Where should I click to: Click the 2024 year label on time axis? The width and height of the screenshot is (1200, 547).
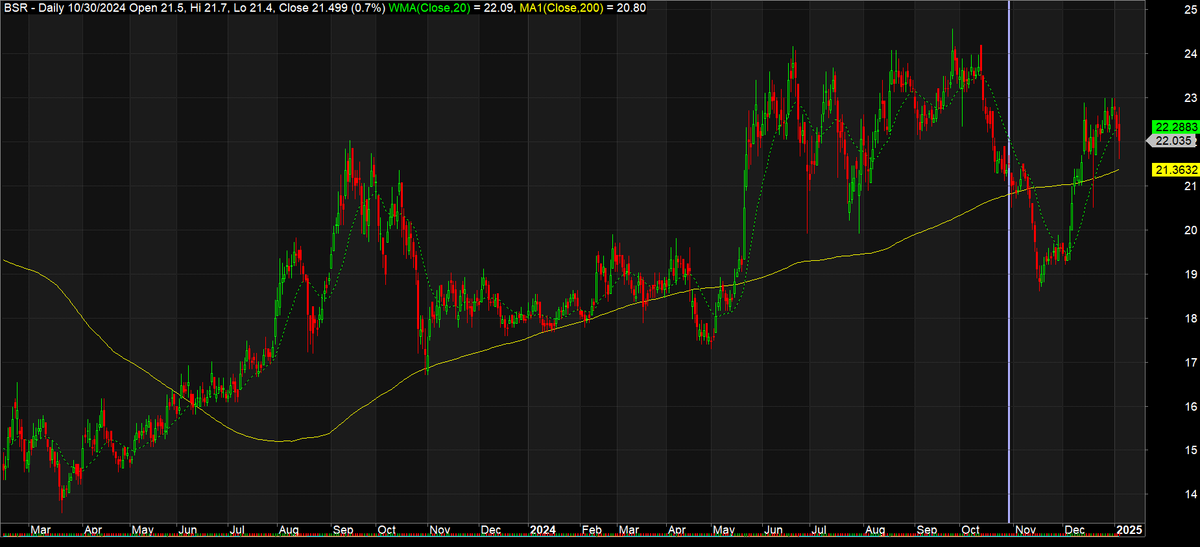pyautogui.click(x=542, y=528)
